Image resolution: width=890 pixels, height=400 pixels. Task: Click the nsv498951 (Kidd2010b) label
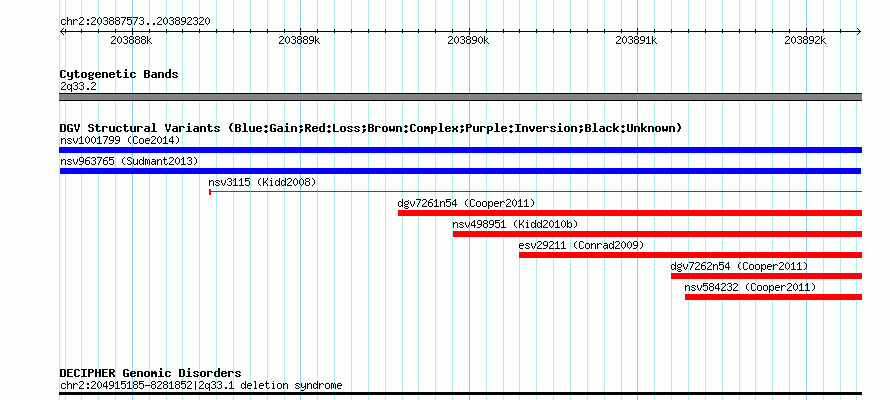[x=515, y=224]
